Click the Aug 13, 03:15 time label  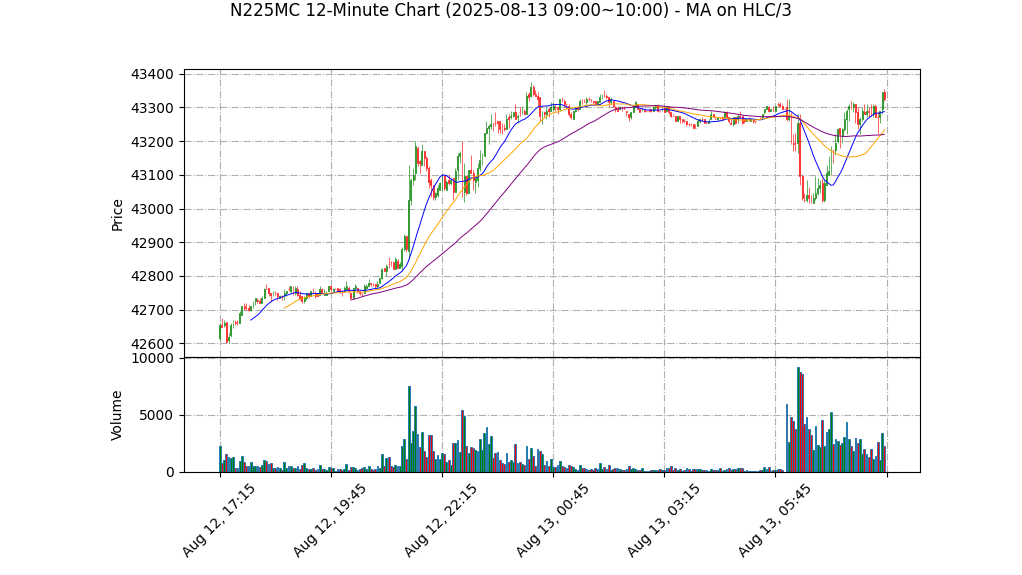point(664,520)
